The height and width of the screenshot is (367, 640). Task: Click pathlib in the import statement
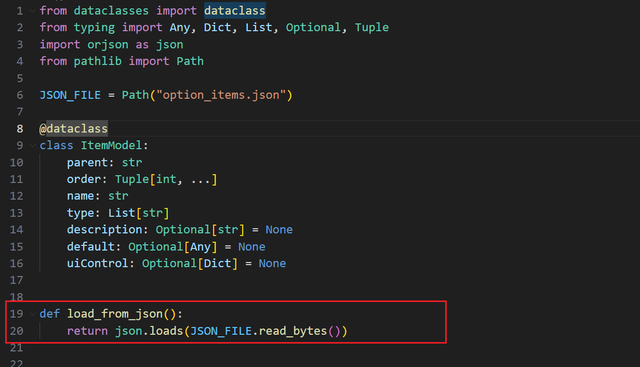coord(98,61)
